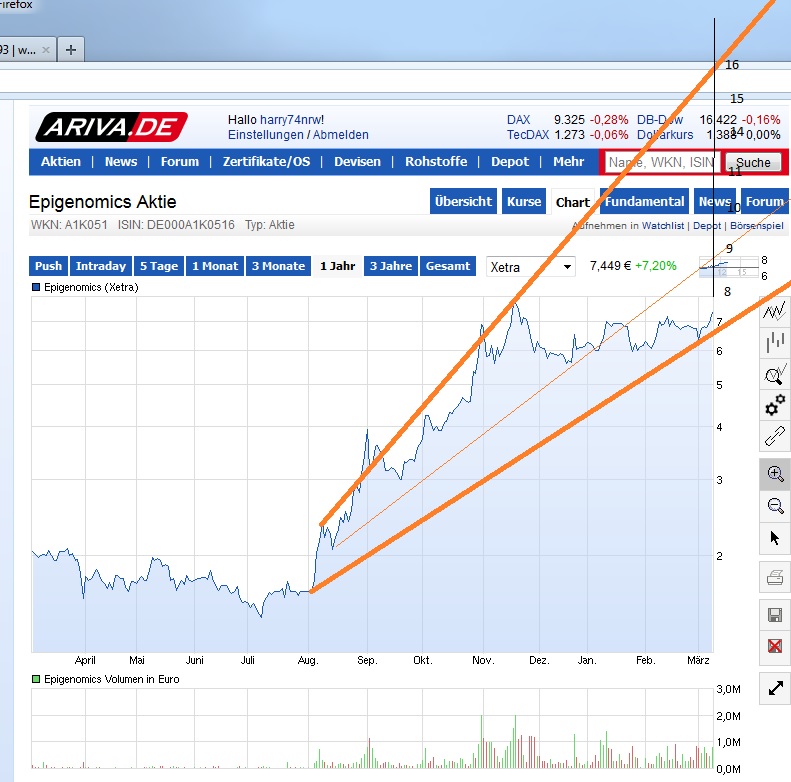Activate the zoom in magnifier tool
The width and height of the screenshot is (791, 782).
point(775,474)
